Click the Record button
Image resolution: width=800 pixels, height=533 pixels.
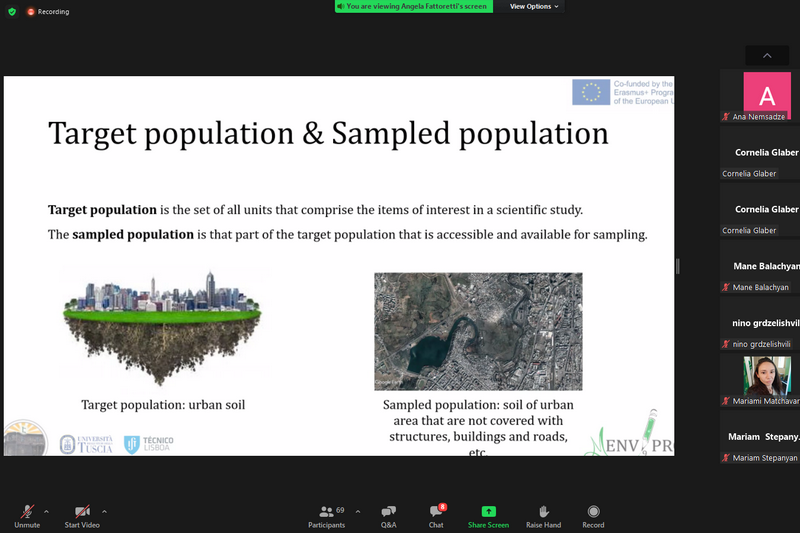[593, 516]
